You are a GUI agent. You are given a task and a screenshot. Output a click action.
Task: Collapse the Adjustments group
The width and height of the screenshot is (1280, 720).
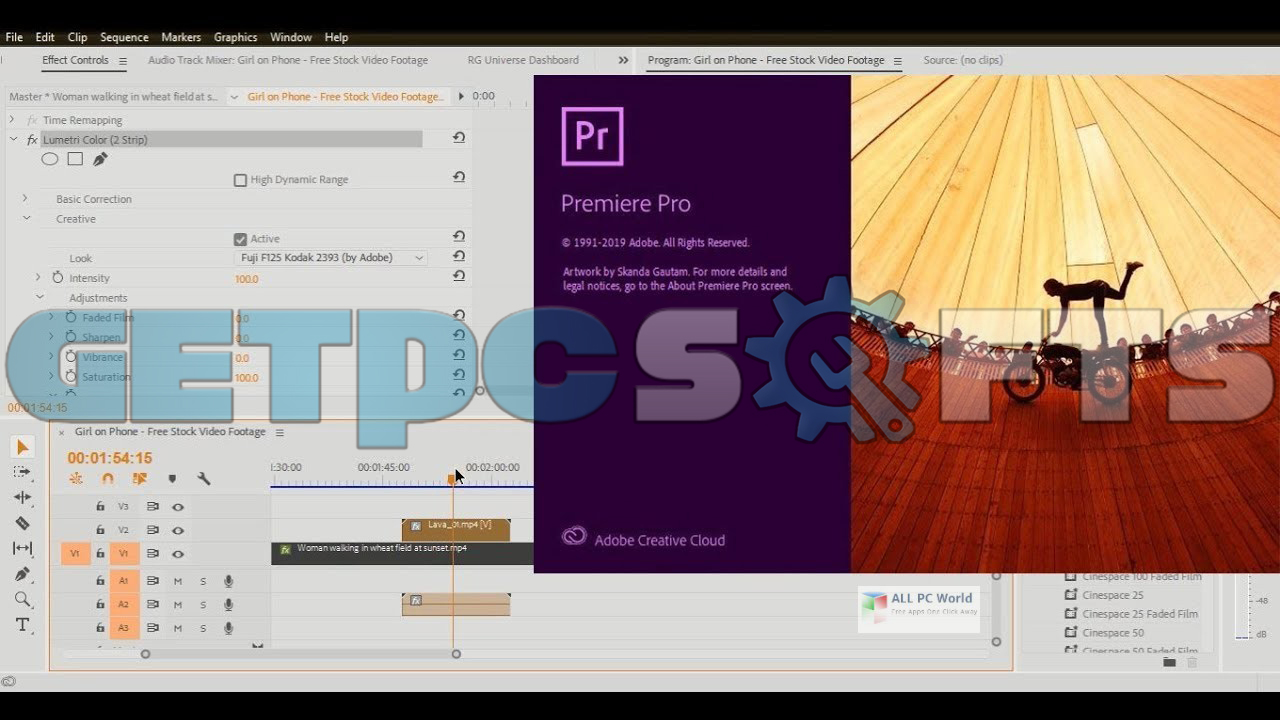tap(40, 297)
